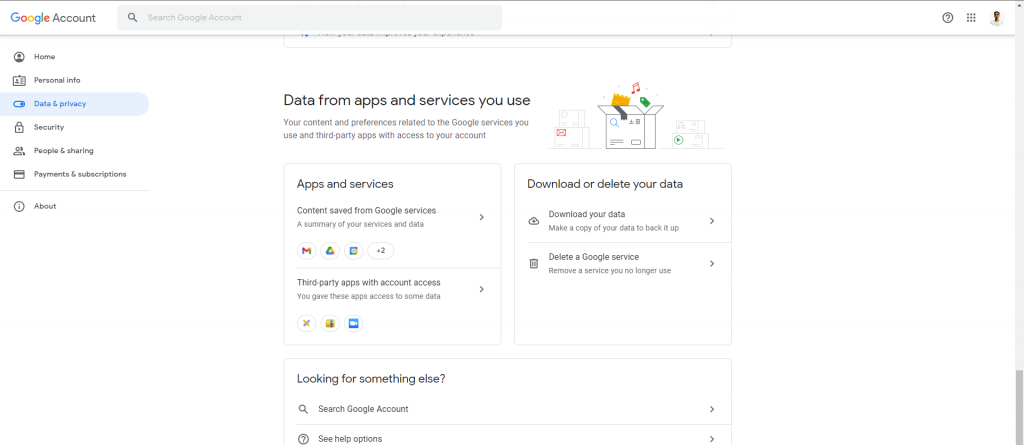
Task: Click the Google Account logo
Action: [x=53, y=18]
